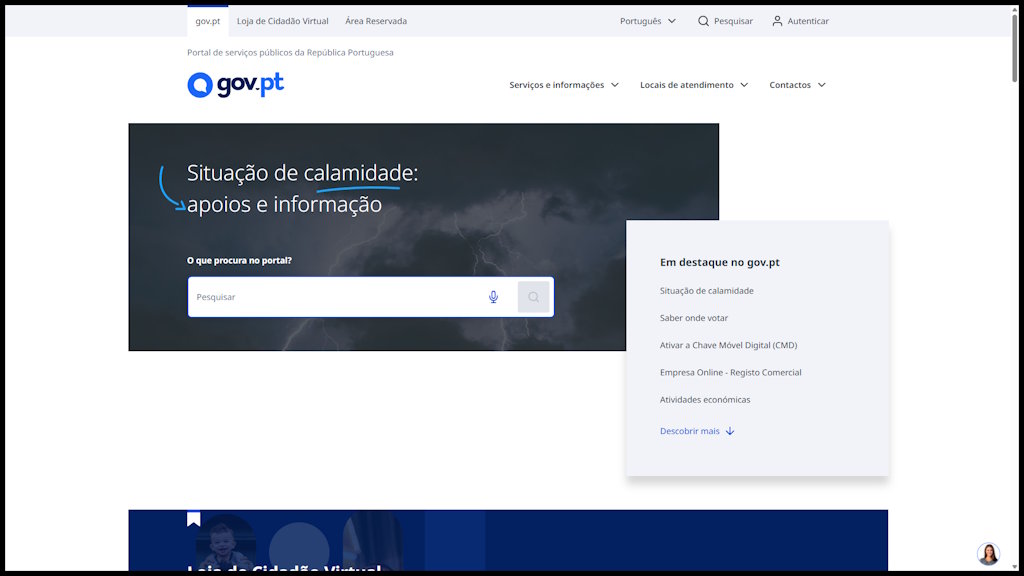Click the Autenticar user profile icon
The height and width of the screenshot is (576, 1024).
777,21
